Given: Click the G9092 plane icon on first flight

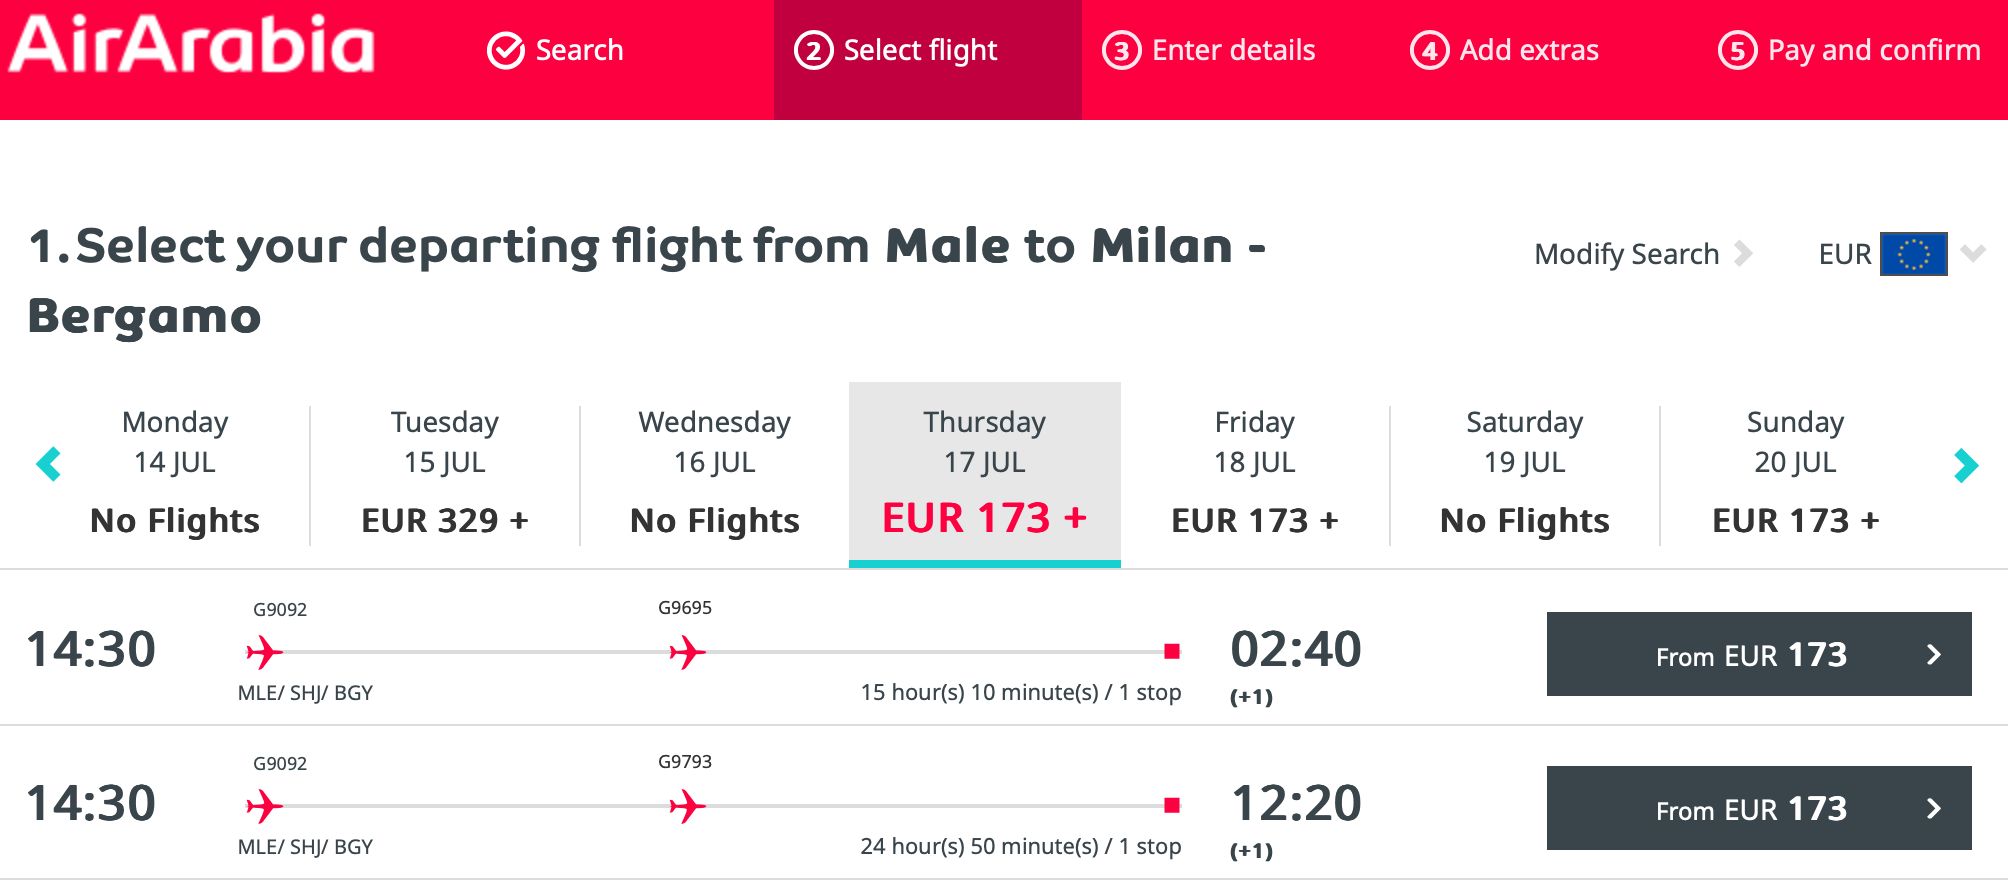Looking at the screenshot, I should tap(264, 652).
